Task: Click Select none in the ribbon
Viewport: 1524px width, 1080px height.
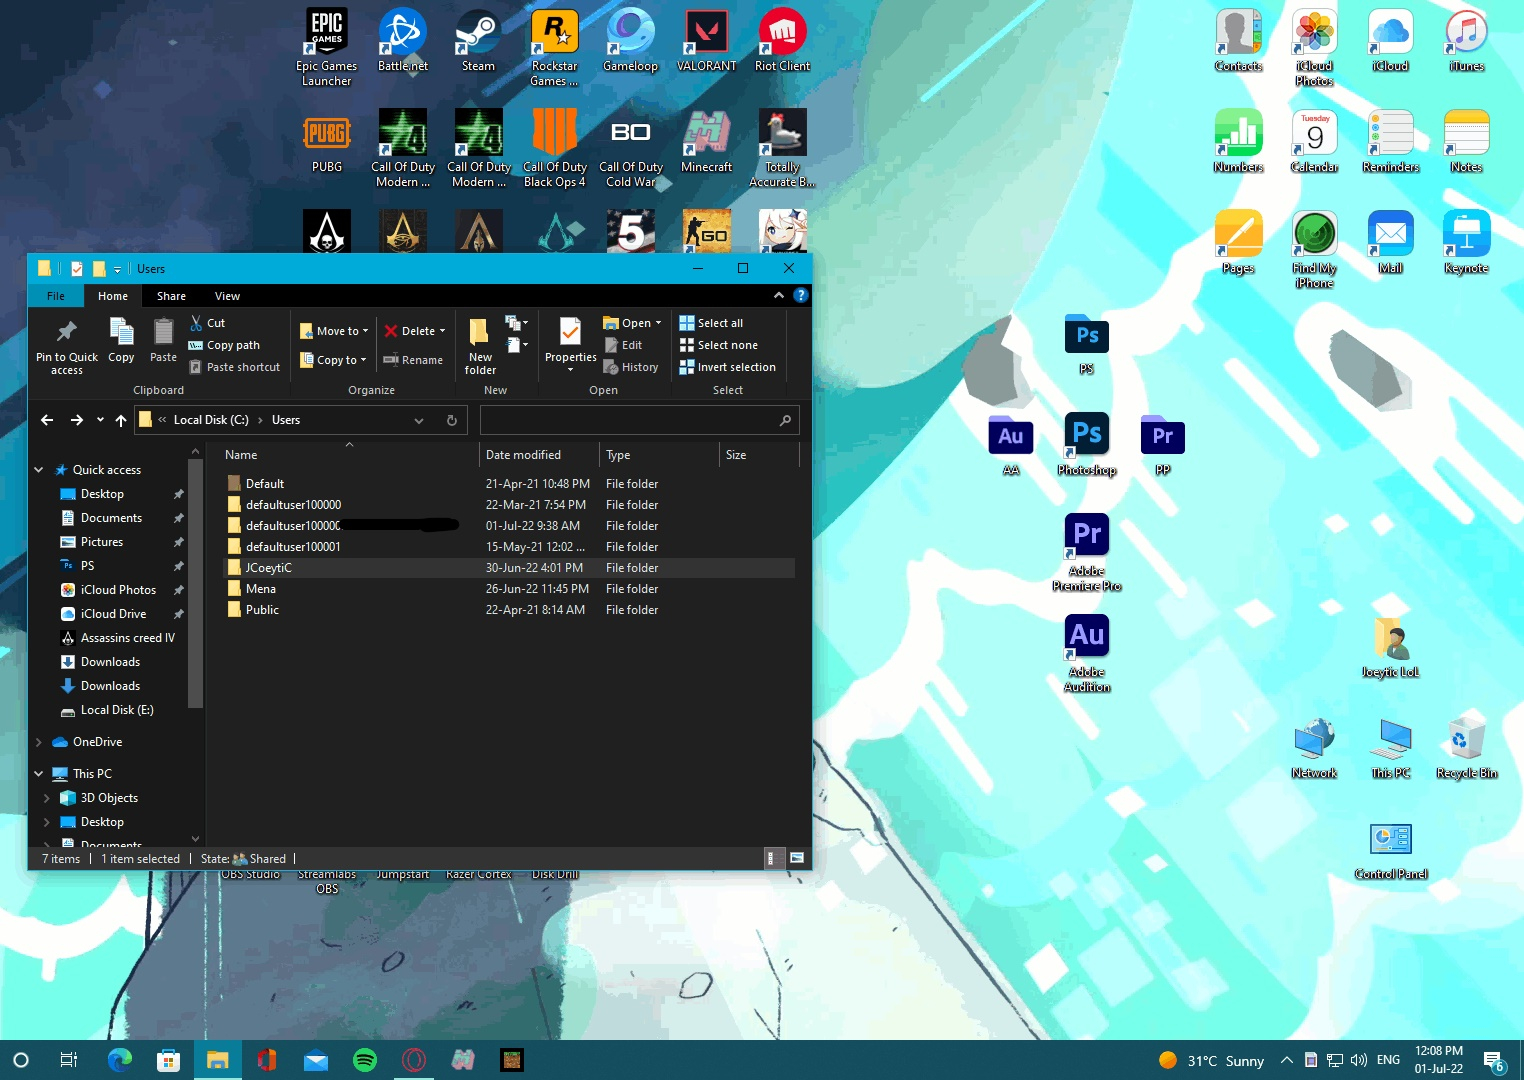Action: coord(718,345)
